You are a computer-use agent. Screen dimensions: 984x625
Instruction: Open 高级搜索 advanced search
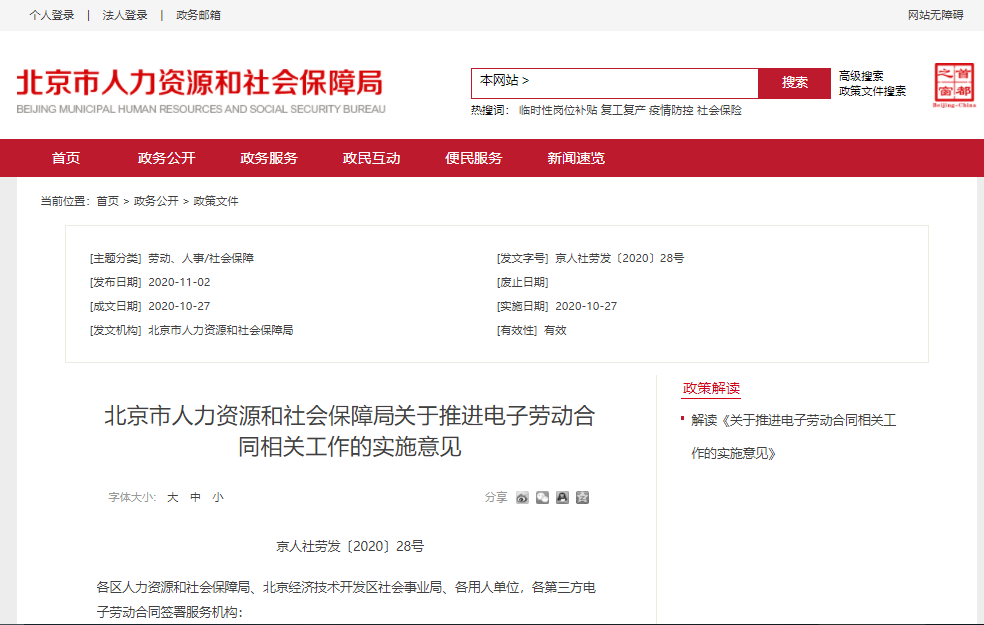861,76
